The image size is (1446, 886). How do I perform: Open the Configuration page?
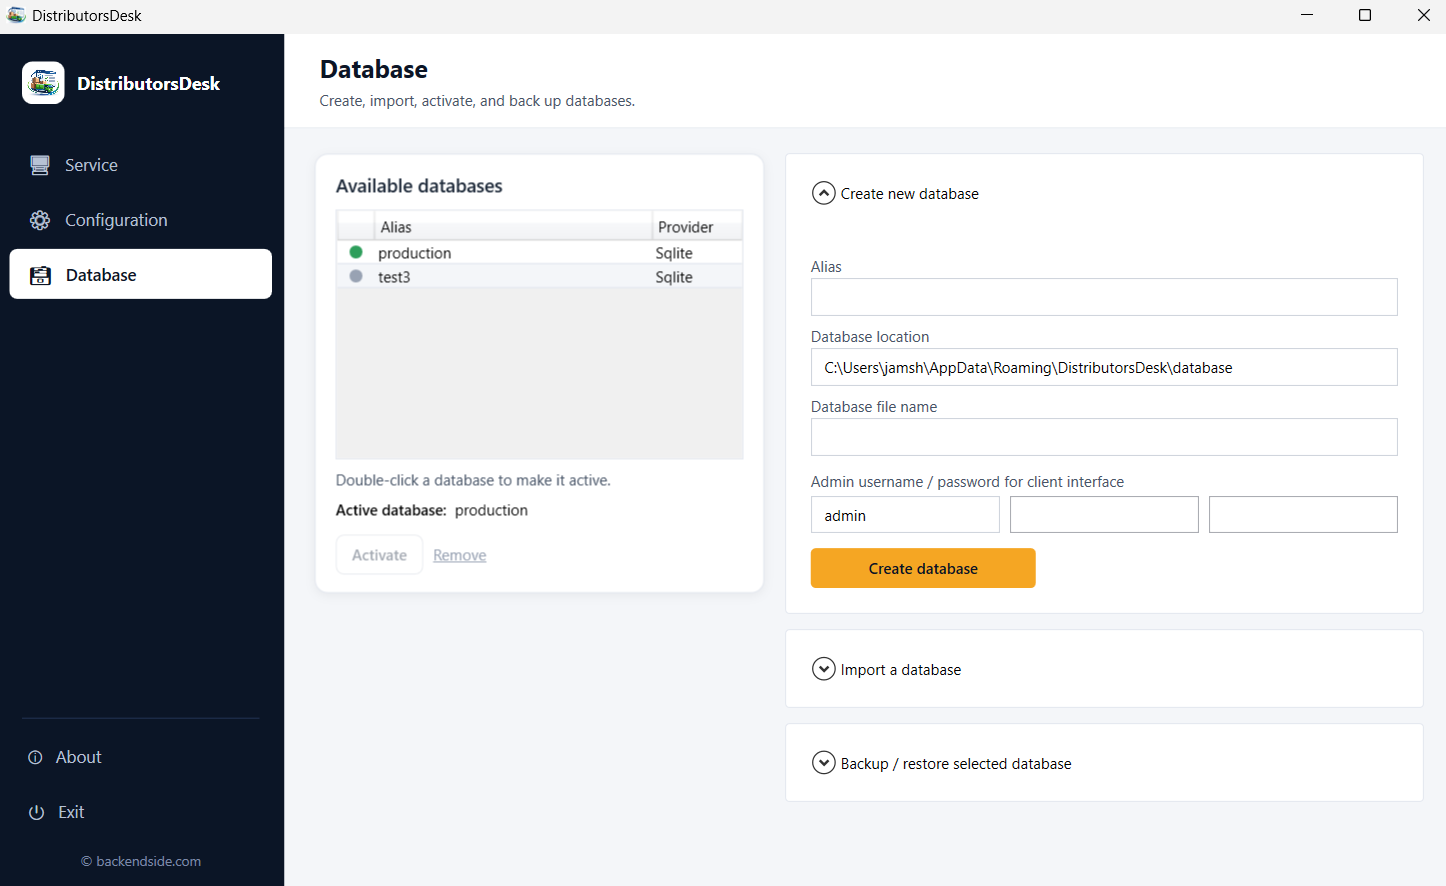(x=141, y=220)
